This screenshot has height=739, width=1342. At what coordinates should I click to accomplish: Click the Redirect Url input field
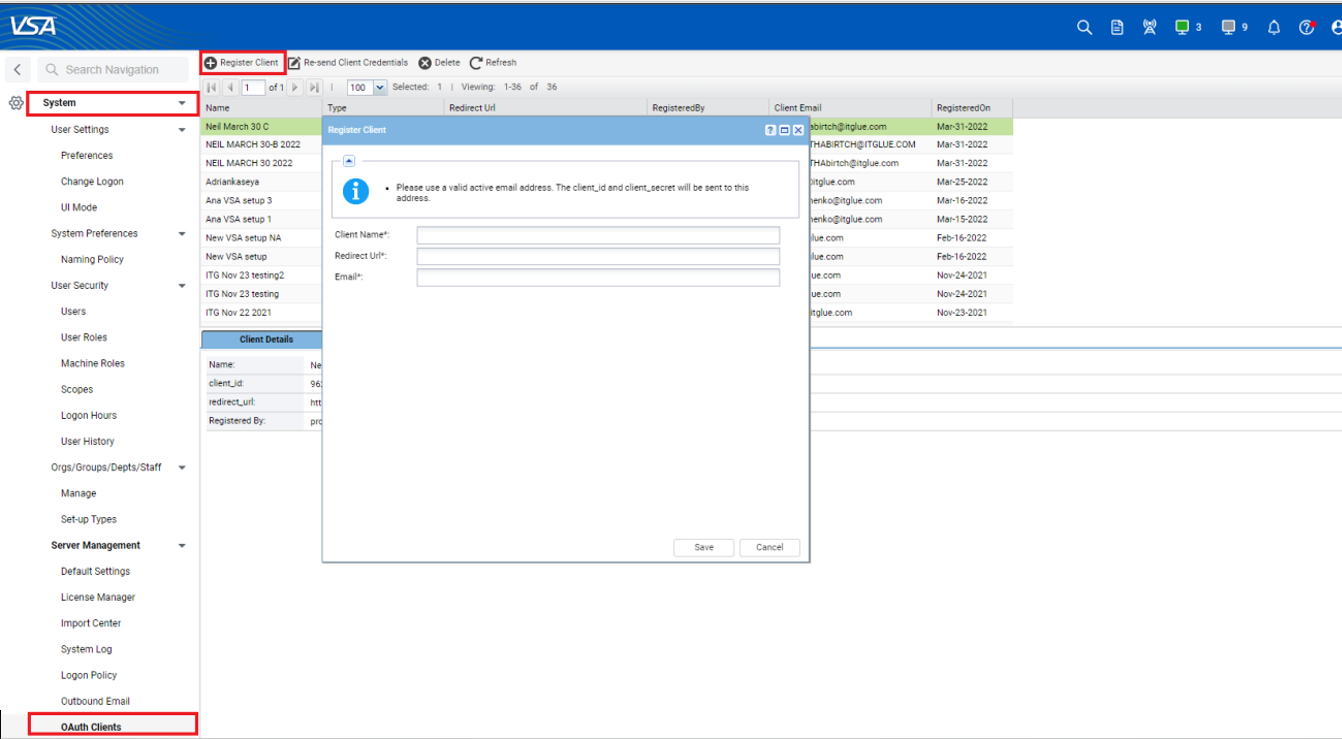coord(598,256)
